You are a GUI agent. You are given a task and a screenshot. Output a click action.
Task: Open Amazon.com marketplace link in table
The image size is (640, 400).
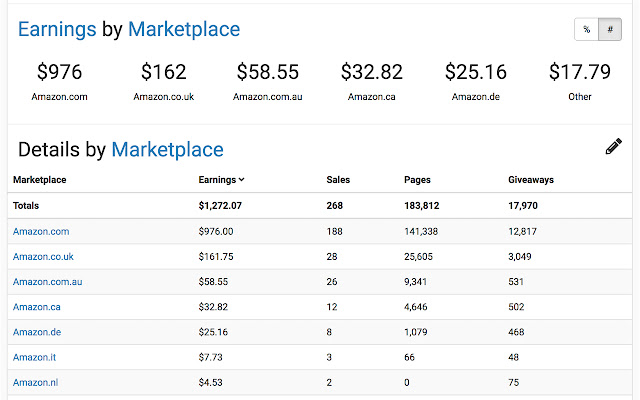[41, 231]
